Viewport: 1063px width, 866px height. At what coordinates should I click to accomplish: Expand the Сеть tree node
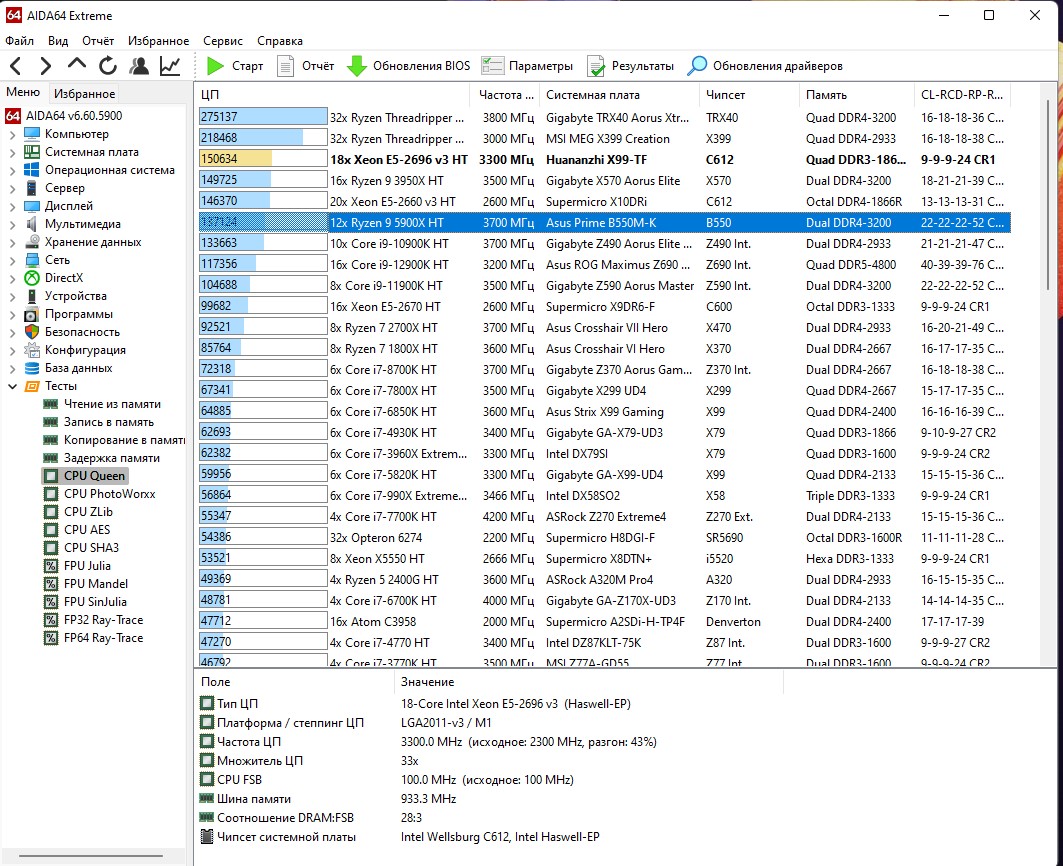(x=12, y=260)
